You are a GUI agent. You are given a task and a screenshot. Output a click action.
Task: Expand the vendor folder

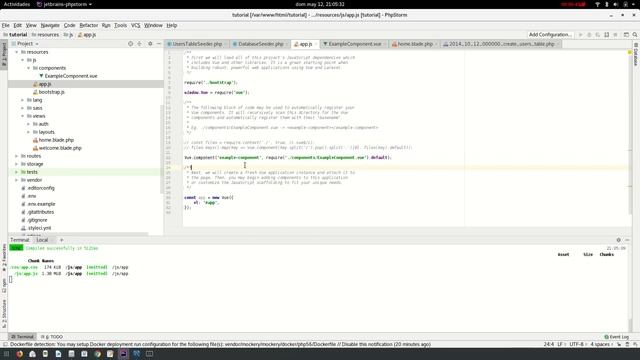coord(17,180)
